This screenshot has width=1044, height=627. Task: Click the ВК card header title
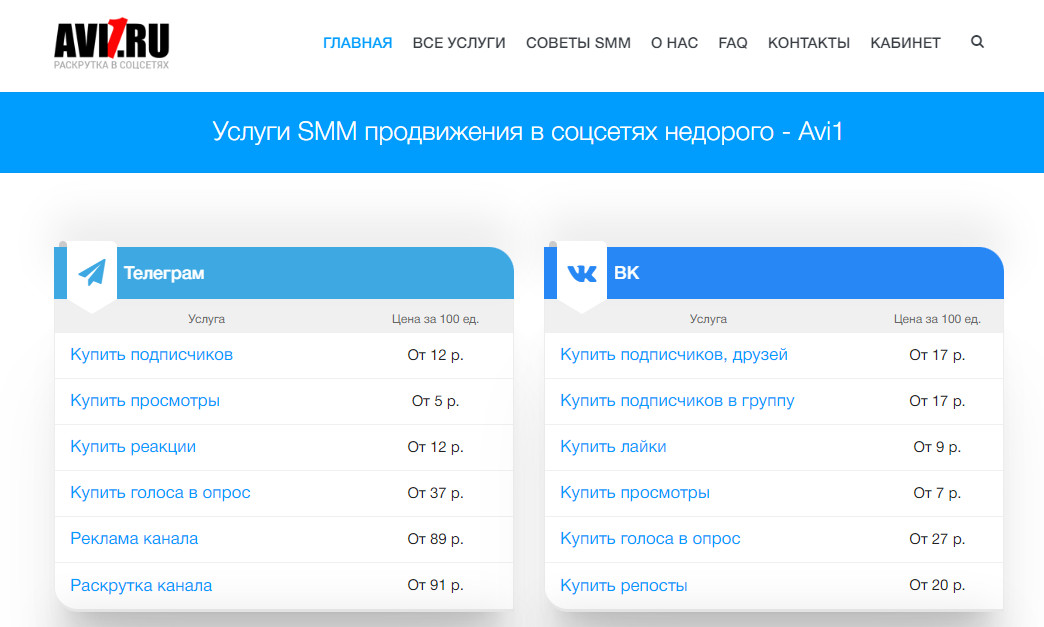tap(627, 273)
